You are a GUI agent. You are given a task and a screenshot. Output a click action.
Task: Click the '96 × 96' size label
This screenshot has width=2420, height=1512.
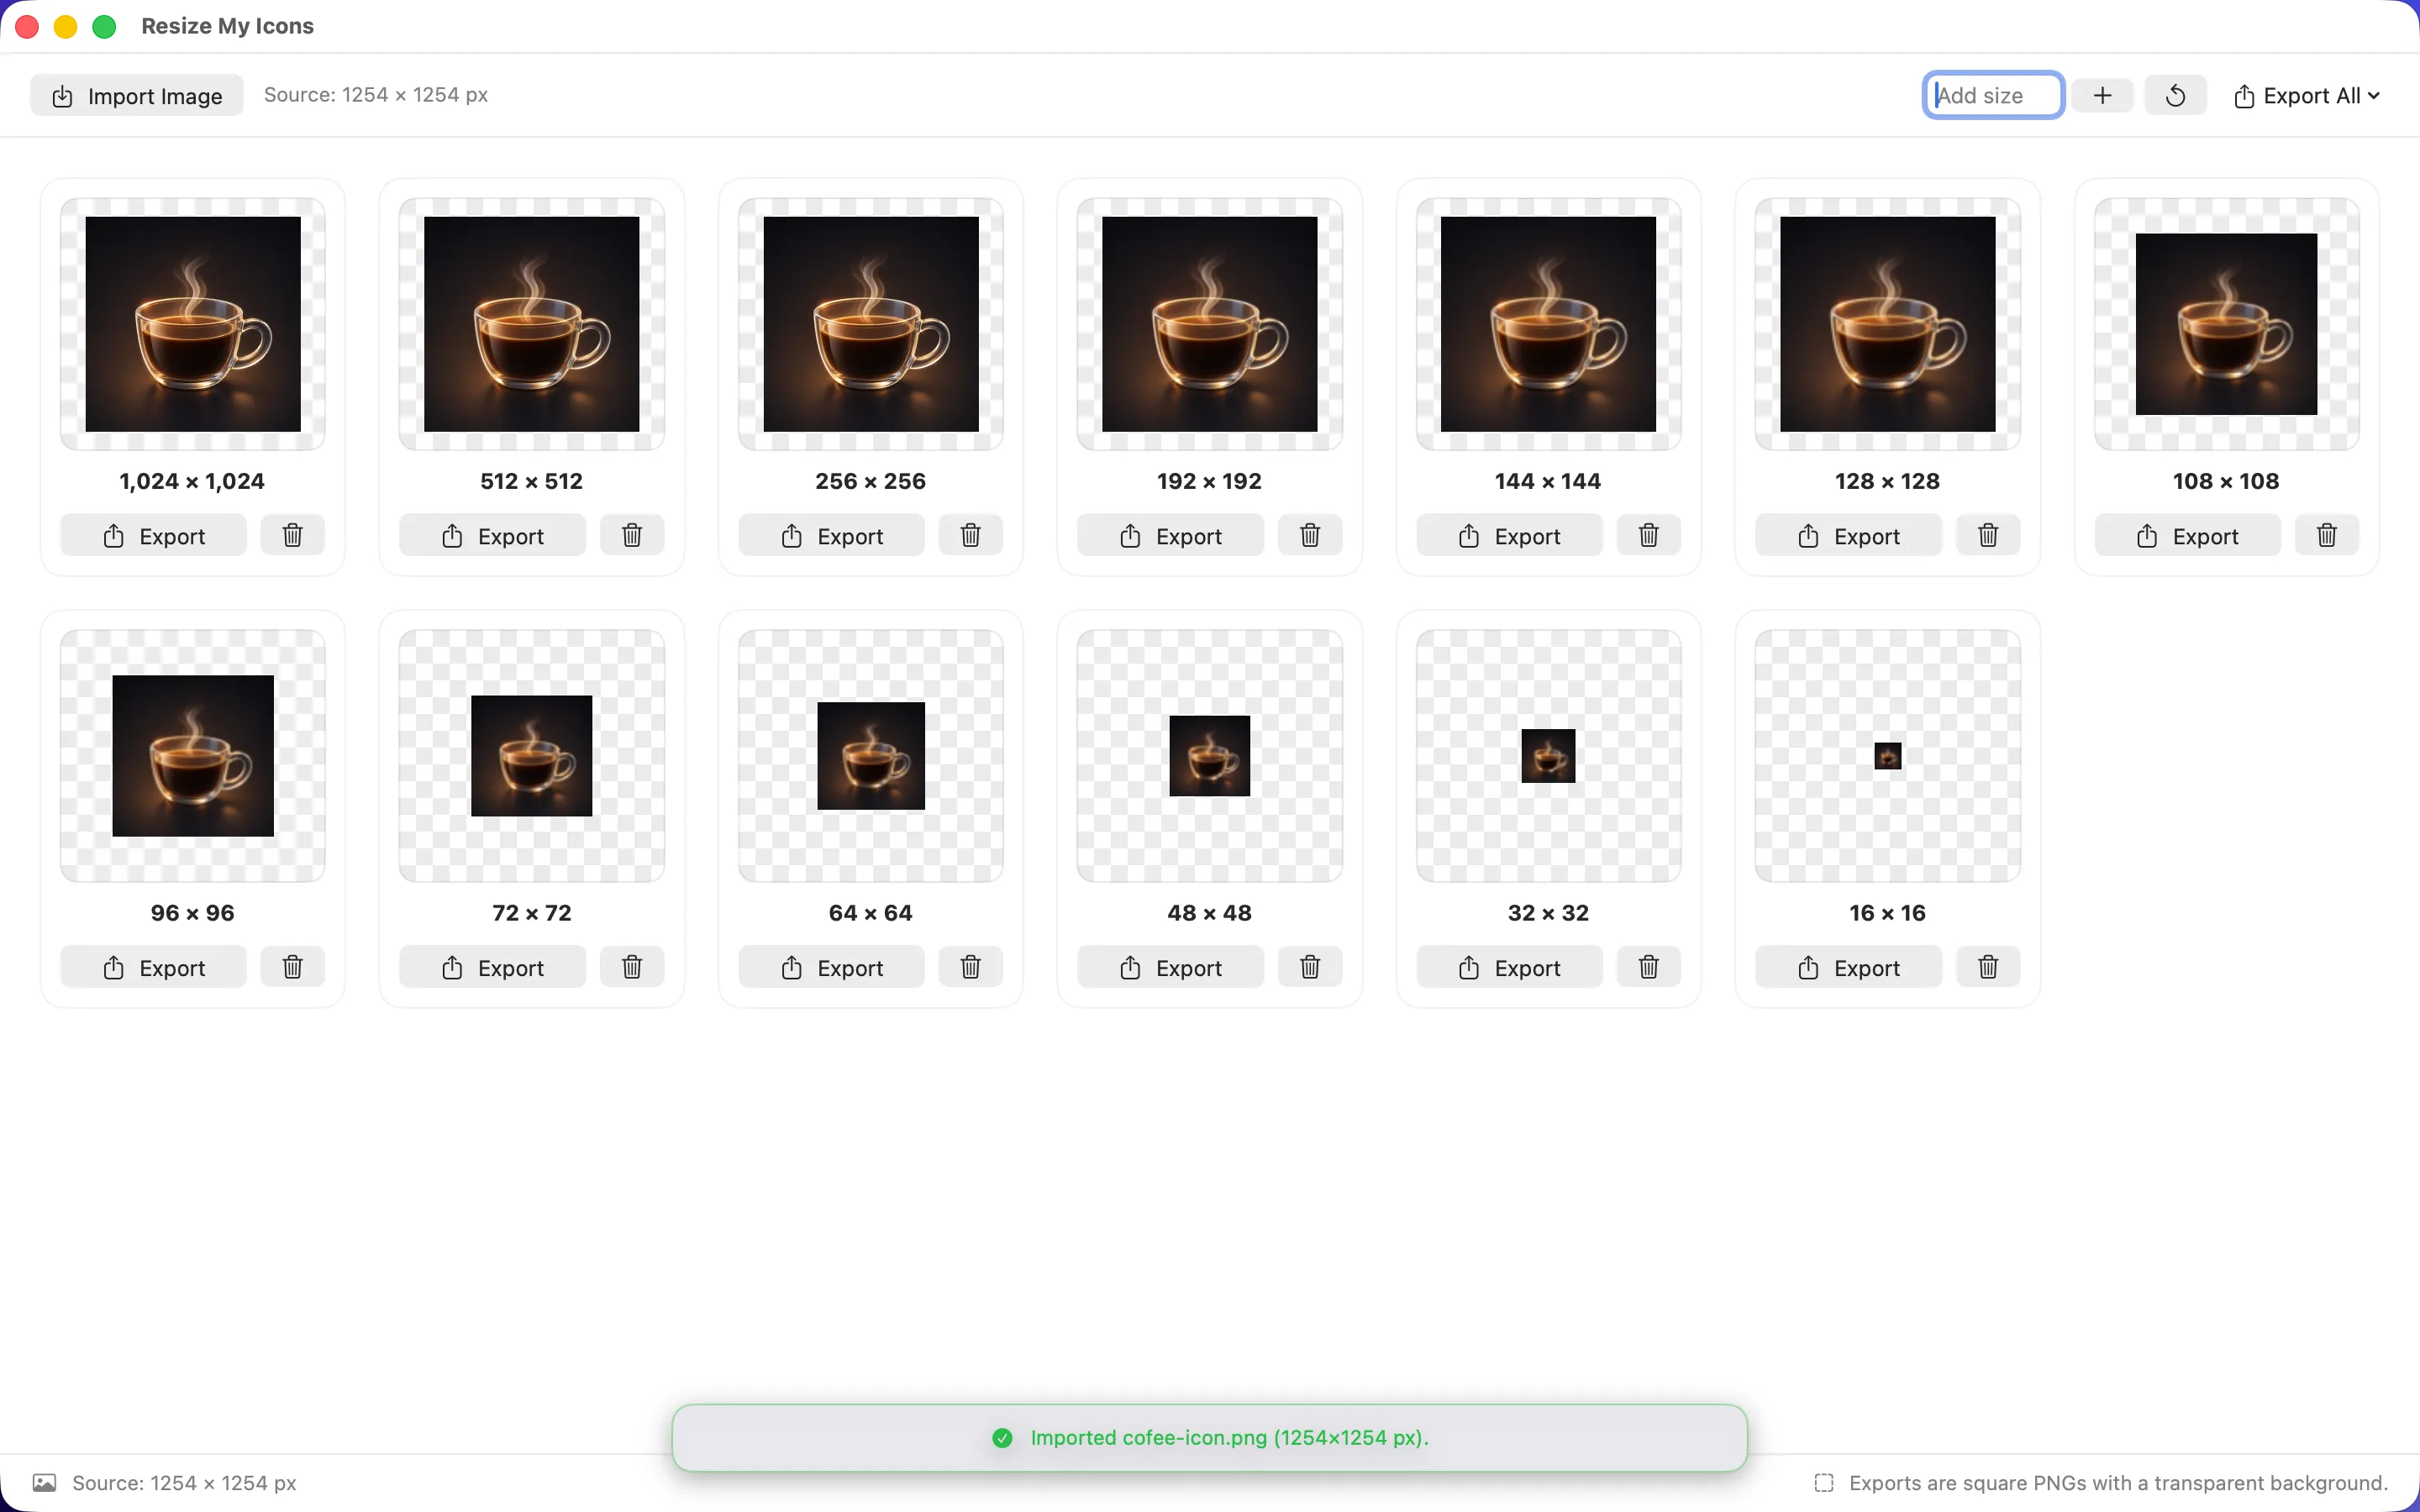point(193,913)
